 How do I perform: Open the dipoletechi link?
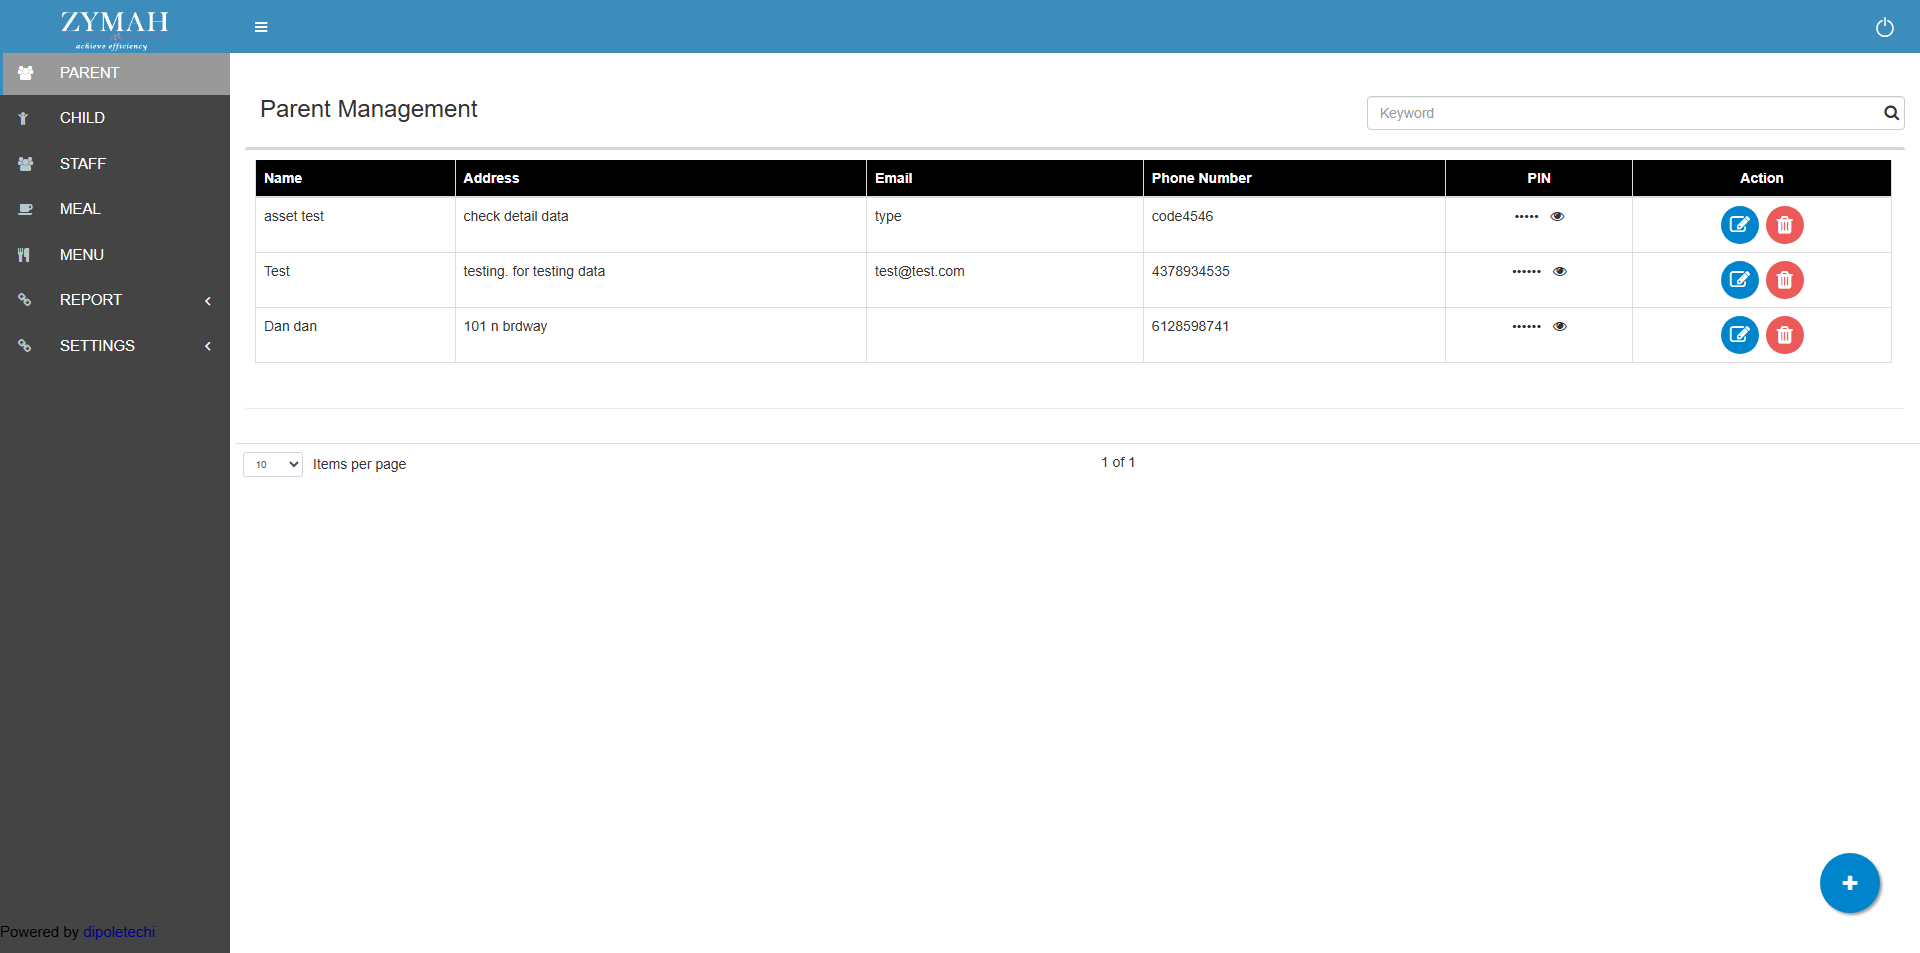pos(119,932)
